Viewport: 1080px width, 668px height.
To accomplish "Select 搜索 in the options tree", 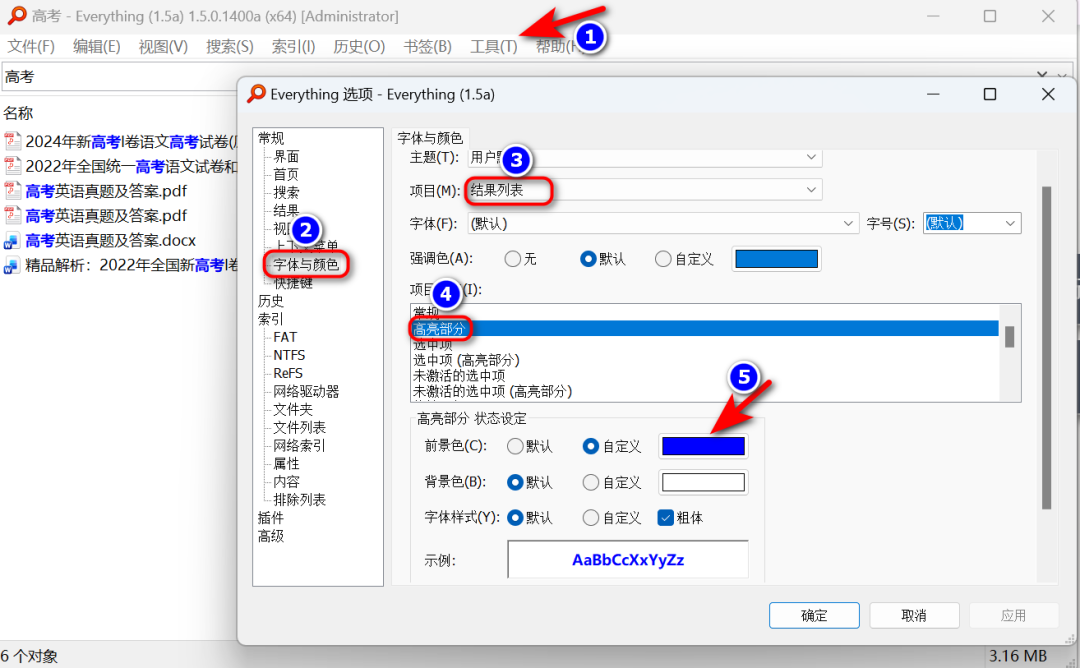I will [286, 192].
